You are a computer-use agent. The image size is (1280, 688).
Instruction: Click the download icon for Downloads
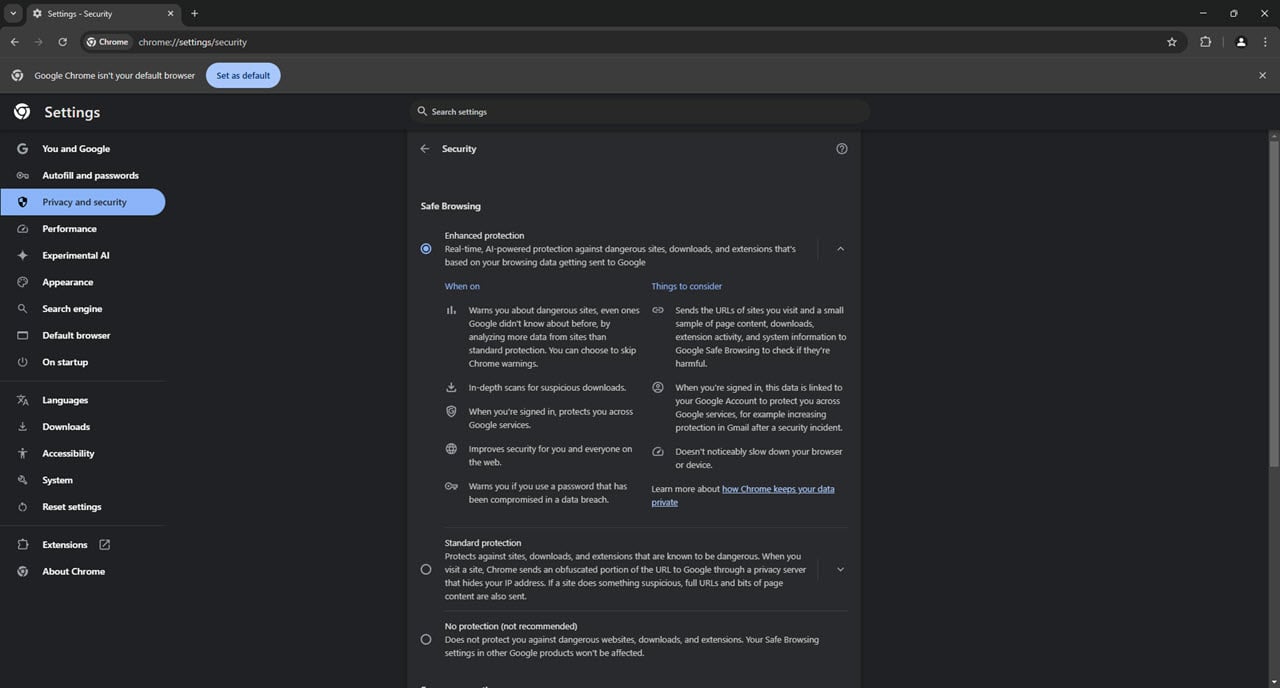[22, 427]
